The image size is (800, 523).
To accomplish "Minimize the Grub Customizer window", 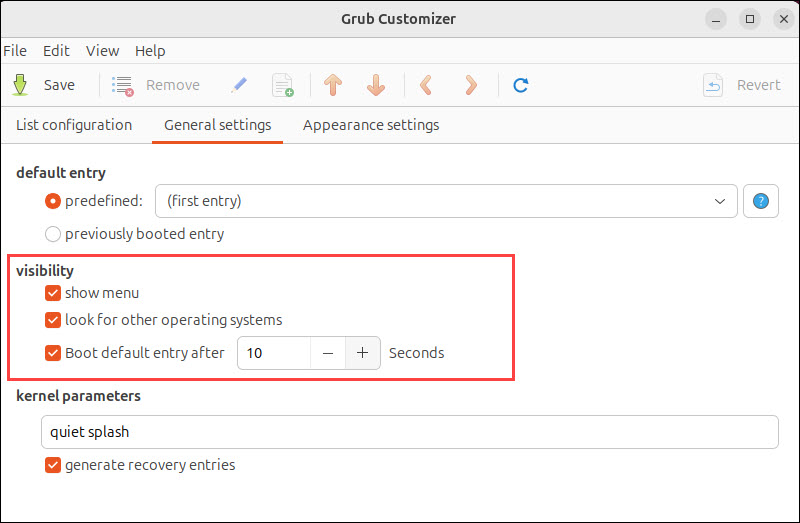I will pyautogui.click(x=716, y=19).
